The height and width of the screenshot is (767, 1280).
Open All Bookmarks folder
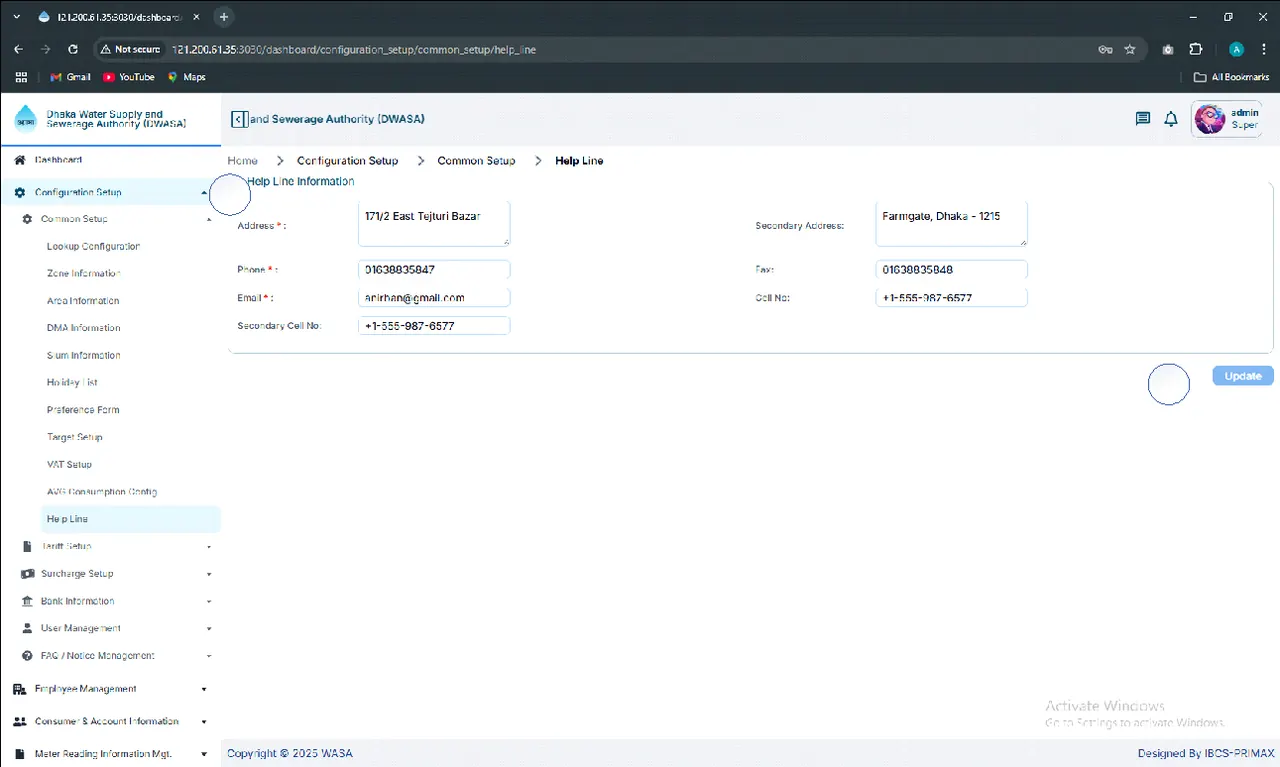pos(1231,77)
